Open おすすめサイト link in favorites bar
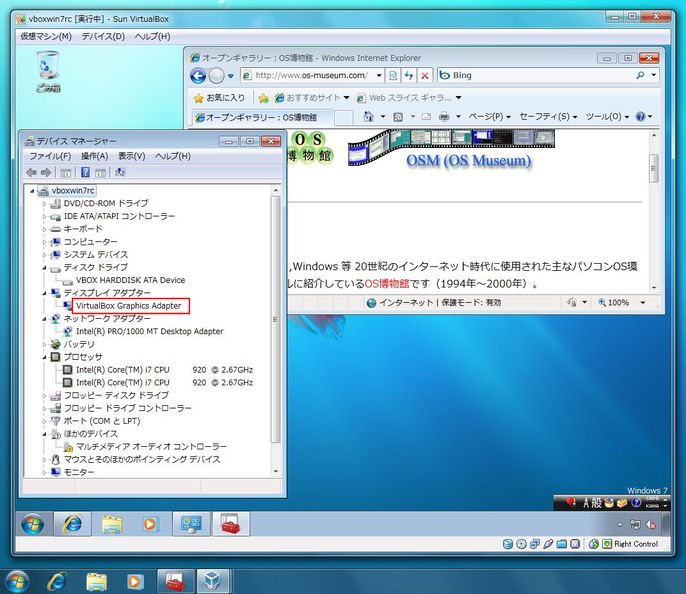686x594 pixels. 312,98
